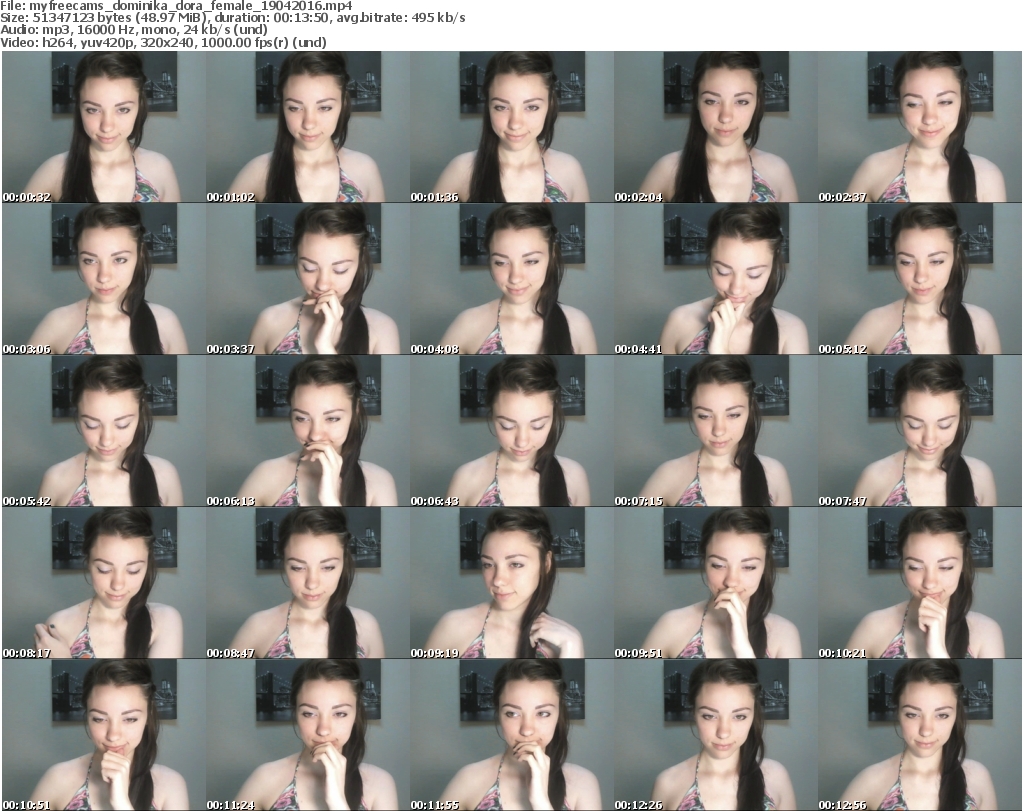Select the thumbnail stamped 00:12:56
The width and height of the screenshot is (1024, 811).
click(x=920, y=735)
